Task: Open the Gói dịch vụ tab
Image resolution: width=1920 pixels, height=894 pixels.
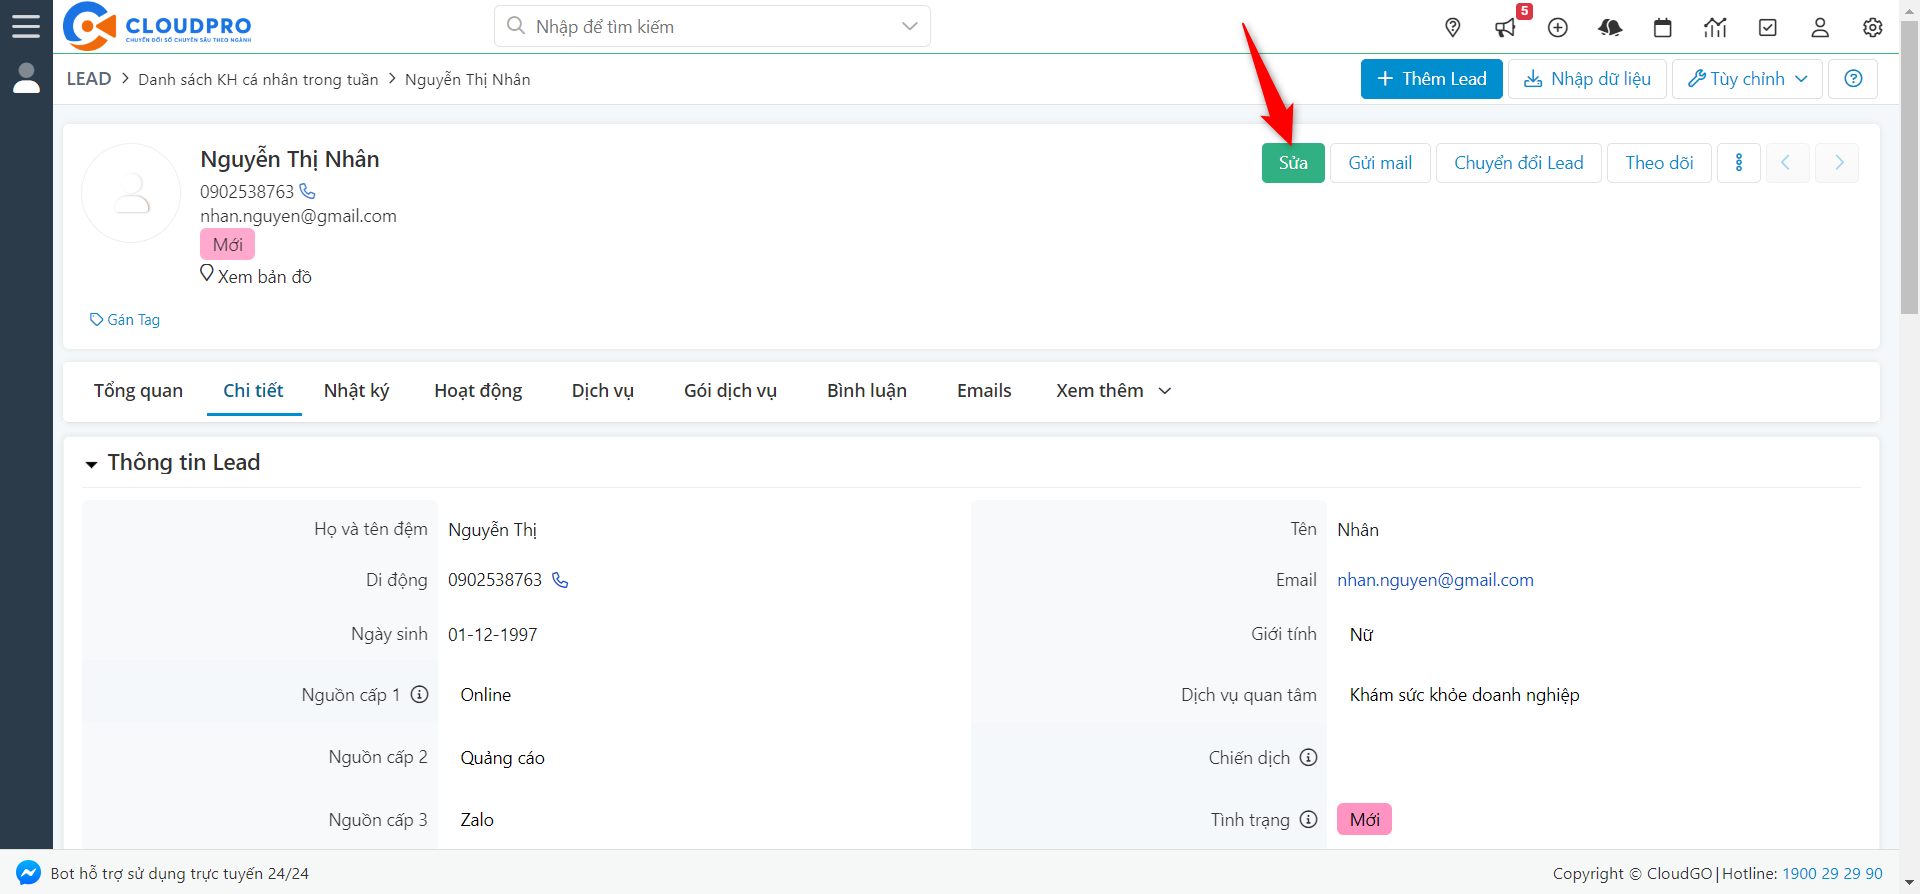Action: click(x=730, y=391)
